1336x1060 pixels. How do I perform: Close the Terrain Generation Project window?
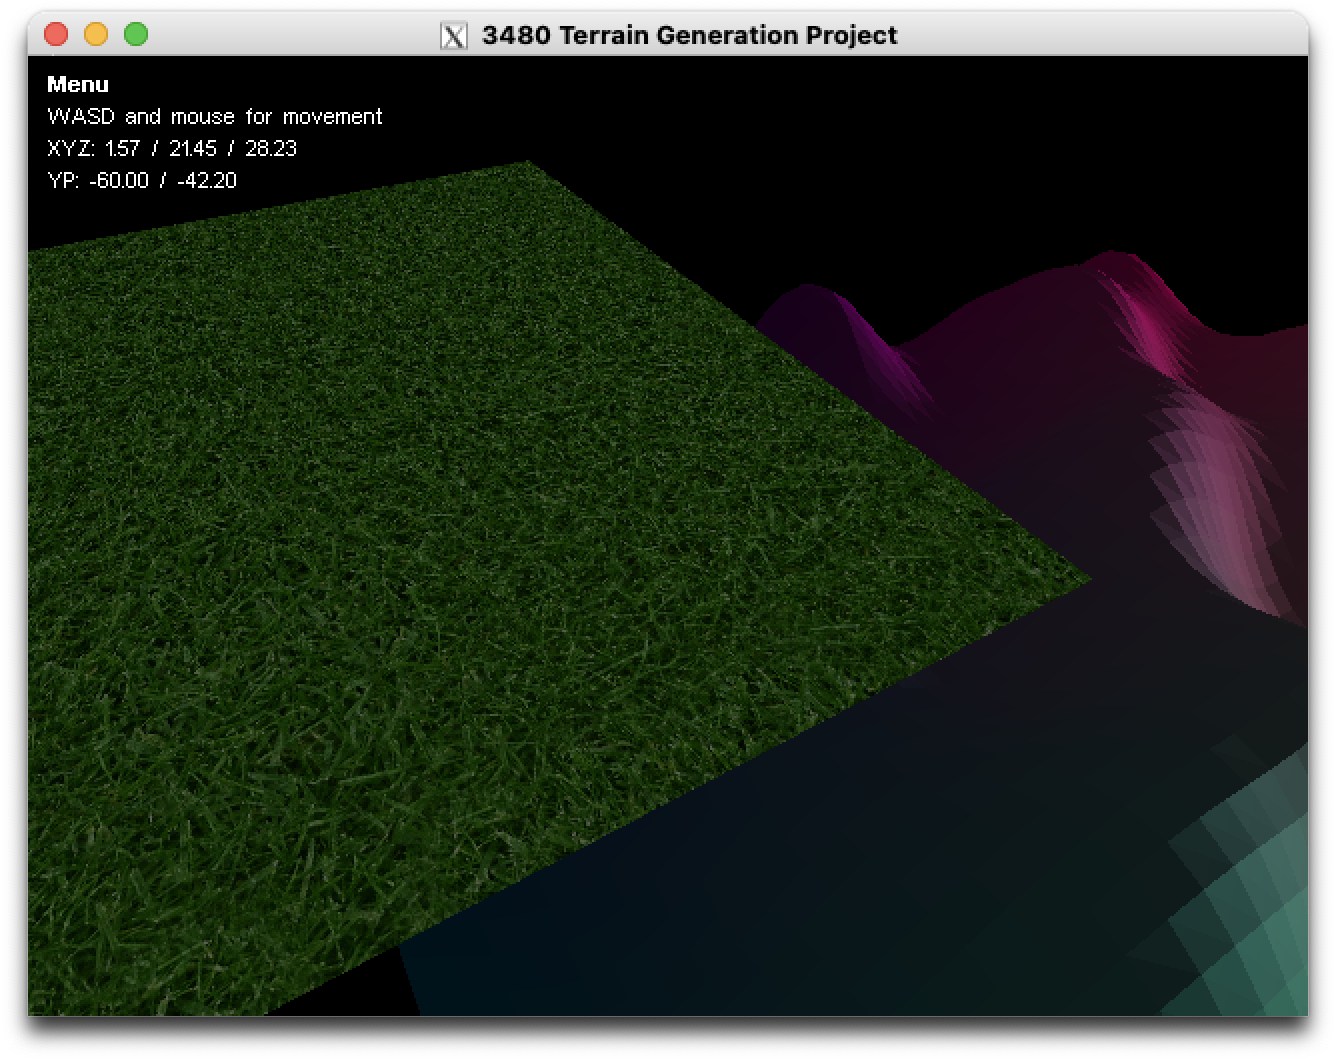click(x=57, y=35)
